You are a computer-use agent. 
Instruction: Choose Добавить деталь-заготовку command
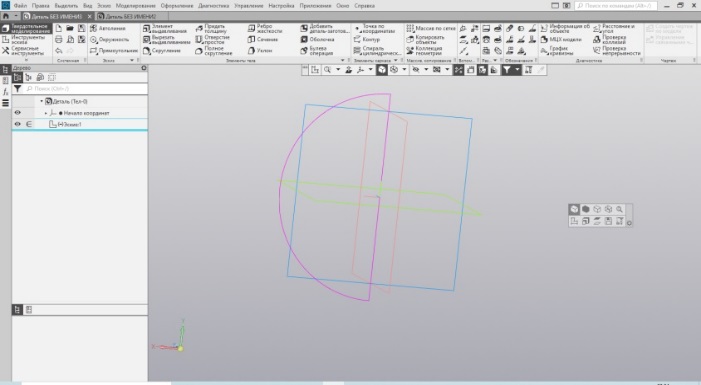coord(325,29)
